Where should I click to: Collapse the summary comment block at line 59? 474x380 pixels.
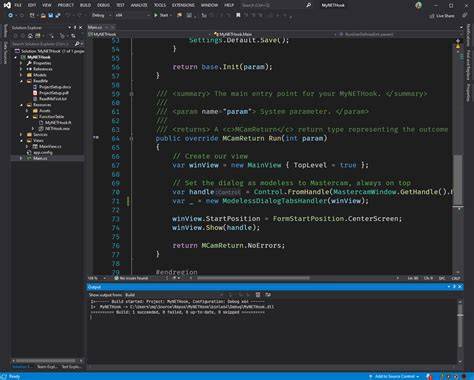click(x=132, y=94)
